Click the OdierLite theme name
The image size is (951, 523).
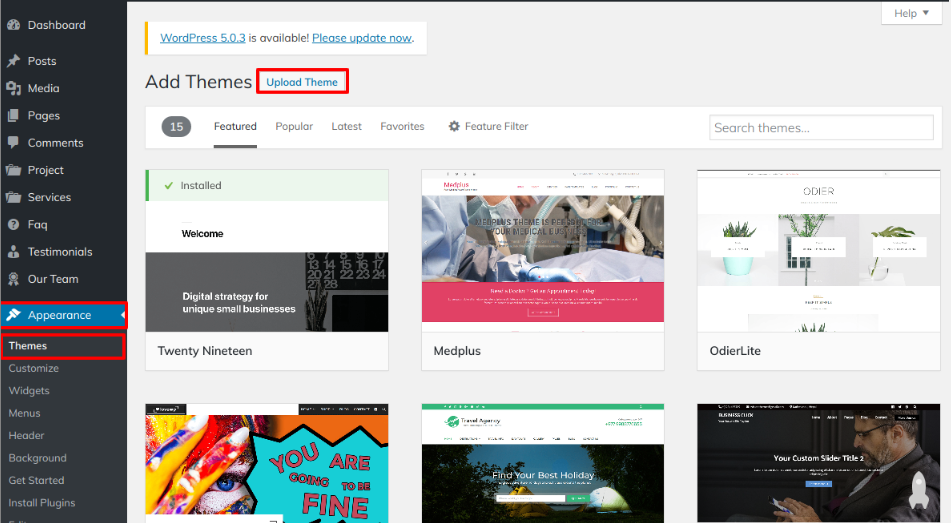click(x=735, y=351)
